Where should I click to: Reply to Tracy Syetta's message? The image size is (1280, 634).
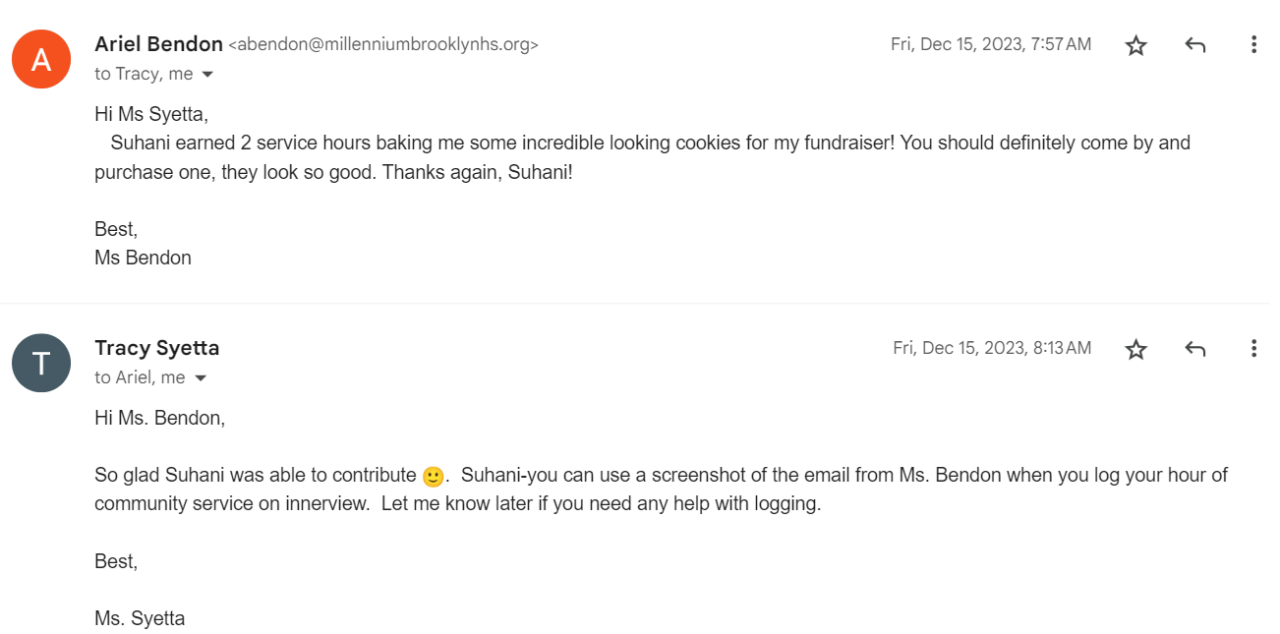click(x=1194, y=349)
